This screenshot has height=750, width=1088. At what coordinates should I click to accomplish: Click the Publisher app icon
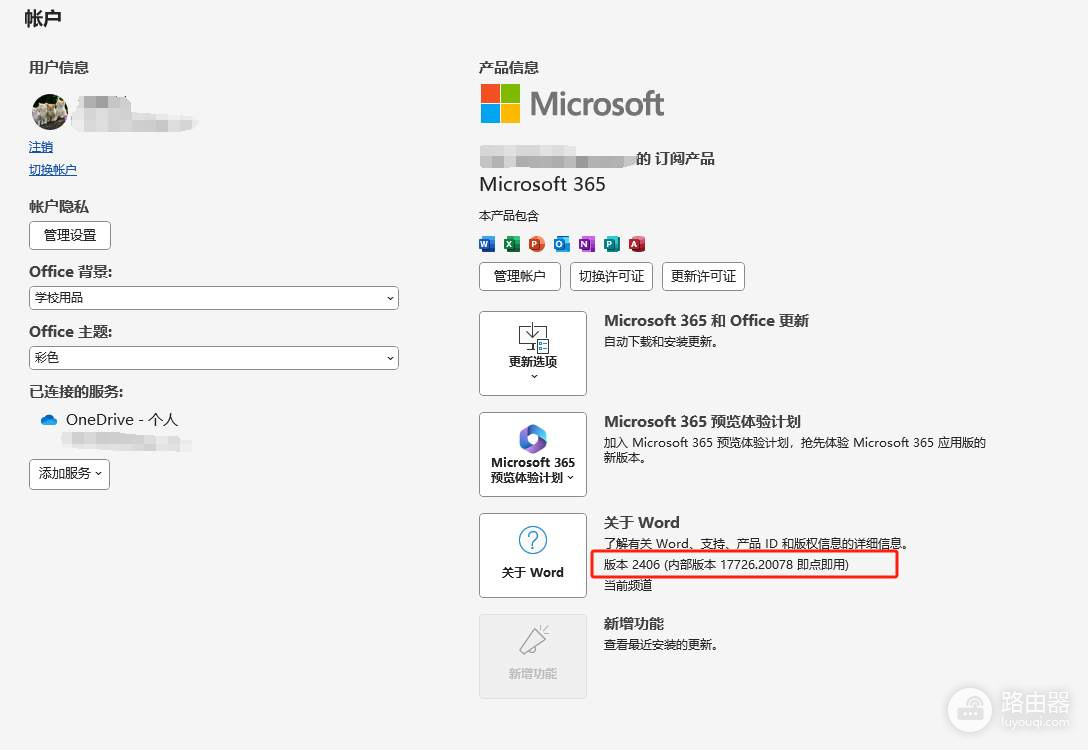(611, 244)
